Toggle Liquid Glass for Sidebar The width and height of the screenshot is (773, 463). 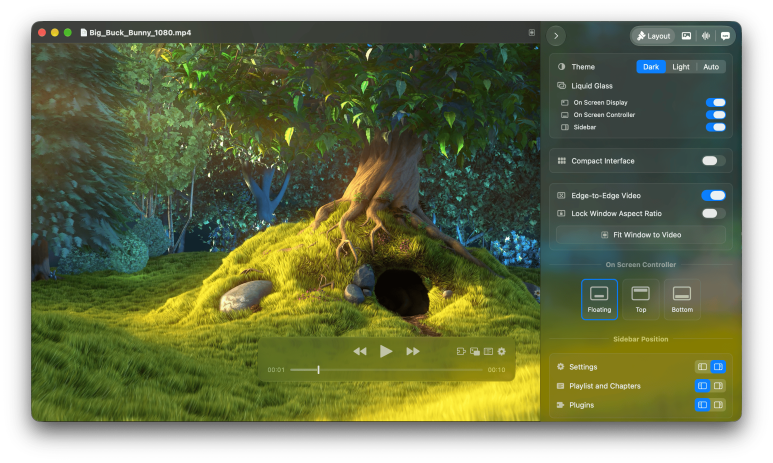click(715, 127)
